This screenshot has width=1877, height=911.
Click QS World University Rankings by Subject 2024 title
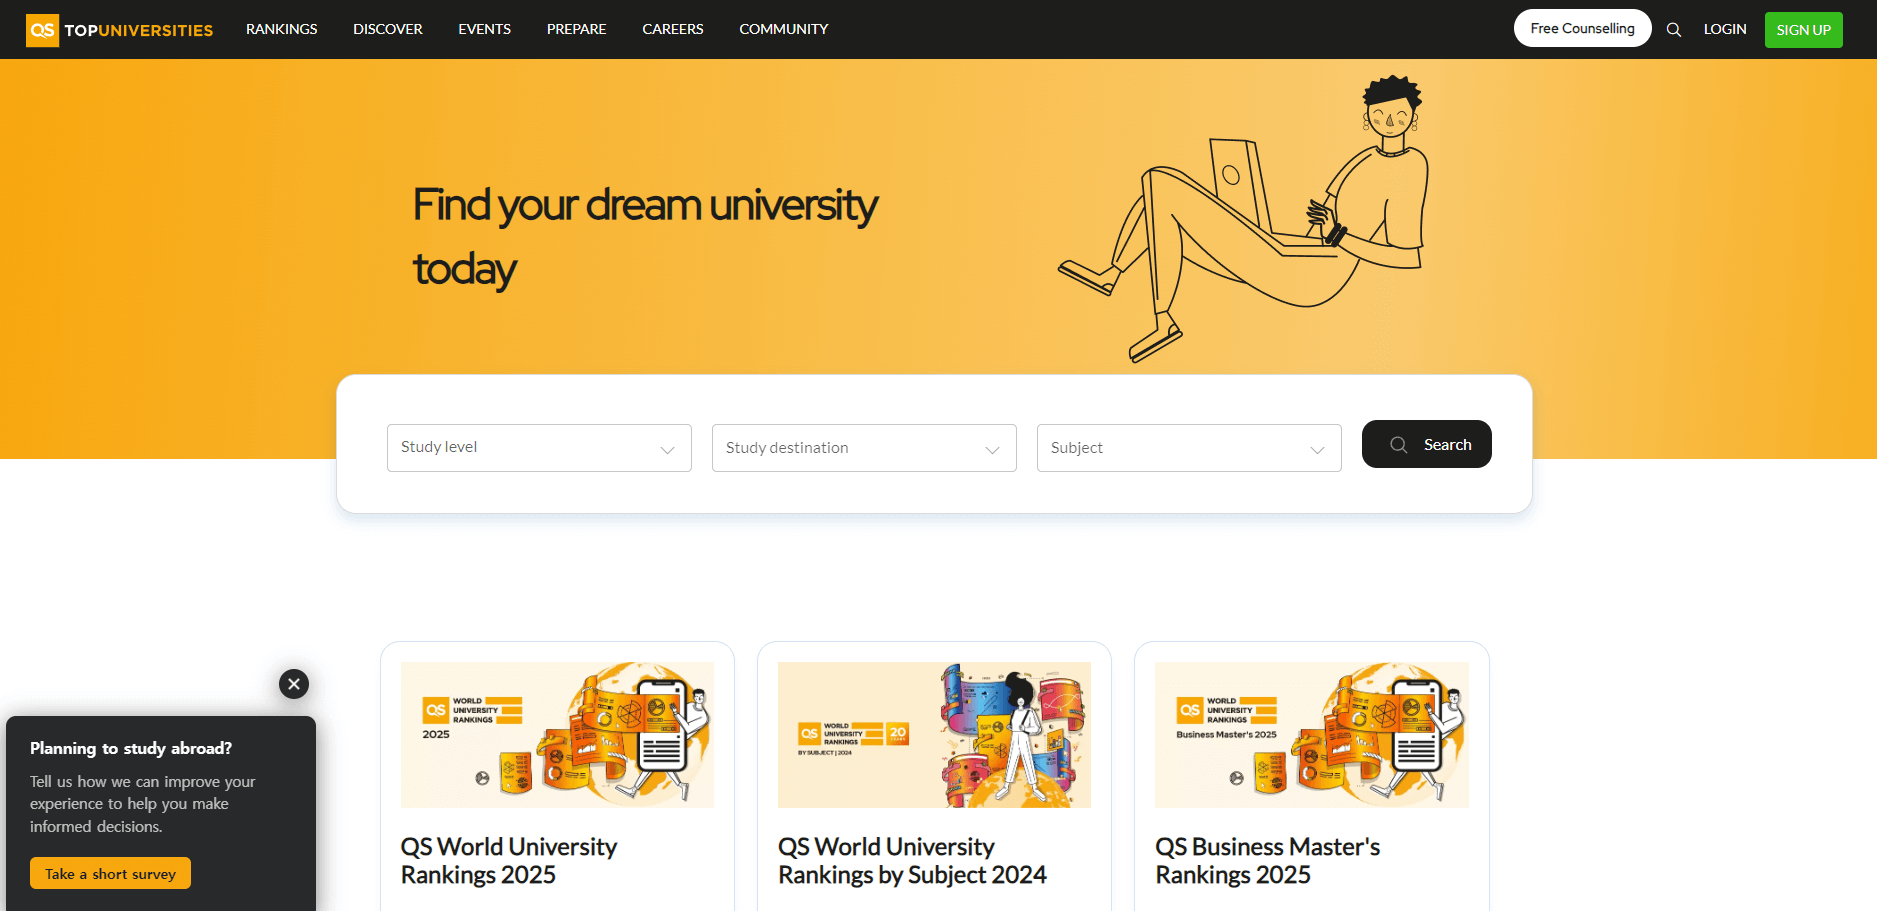click(912, 861)
